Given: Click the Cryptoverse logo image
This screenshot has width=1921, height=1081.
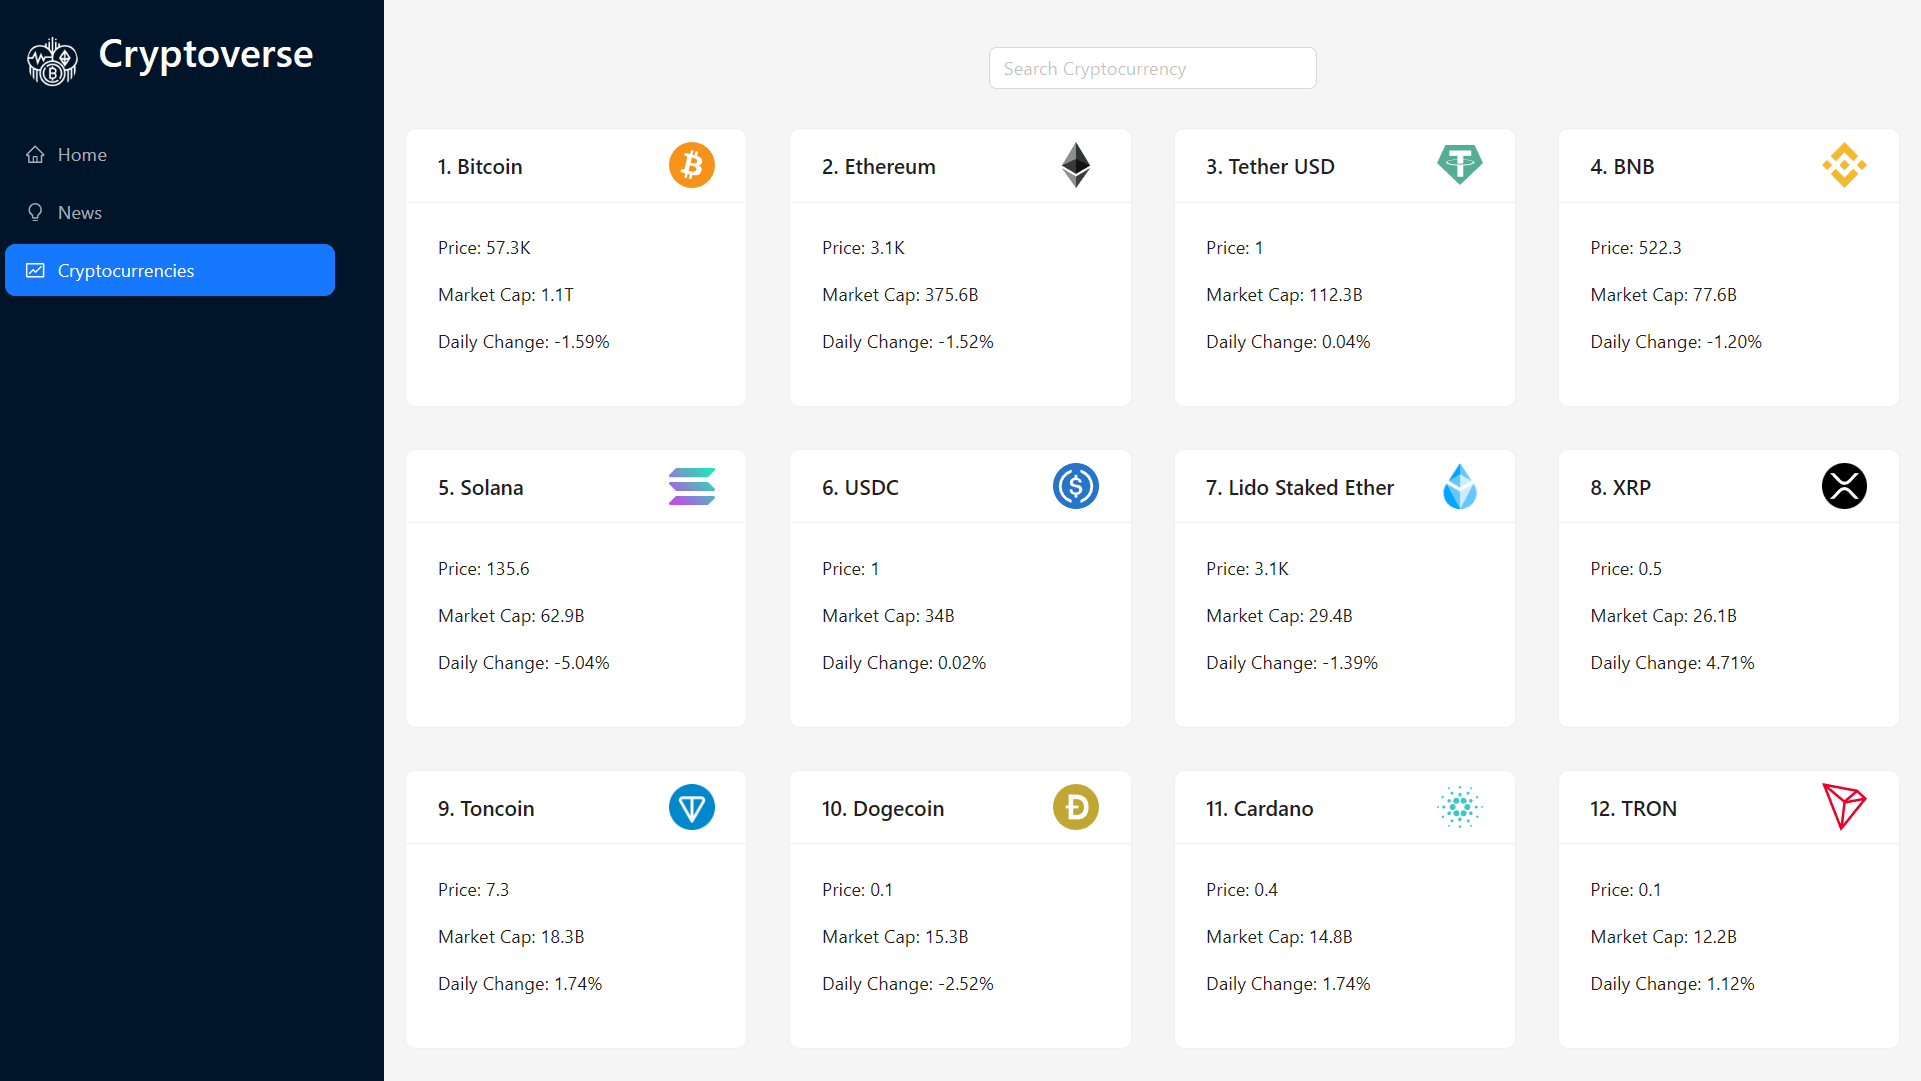Looking at the screenshot, I should (52, 62).
